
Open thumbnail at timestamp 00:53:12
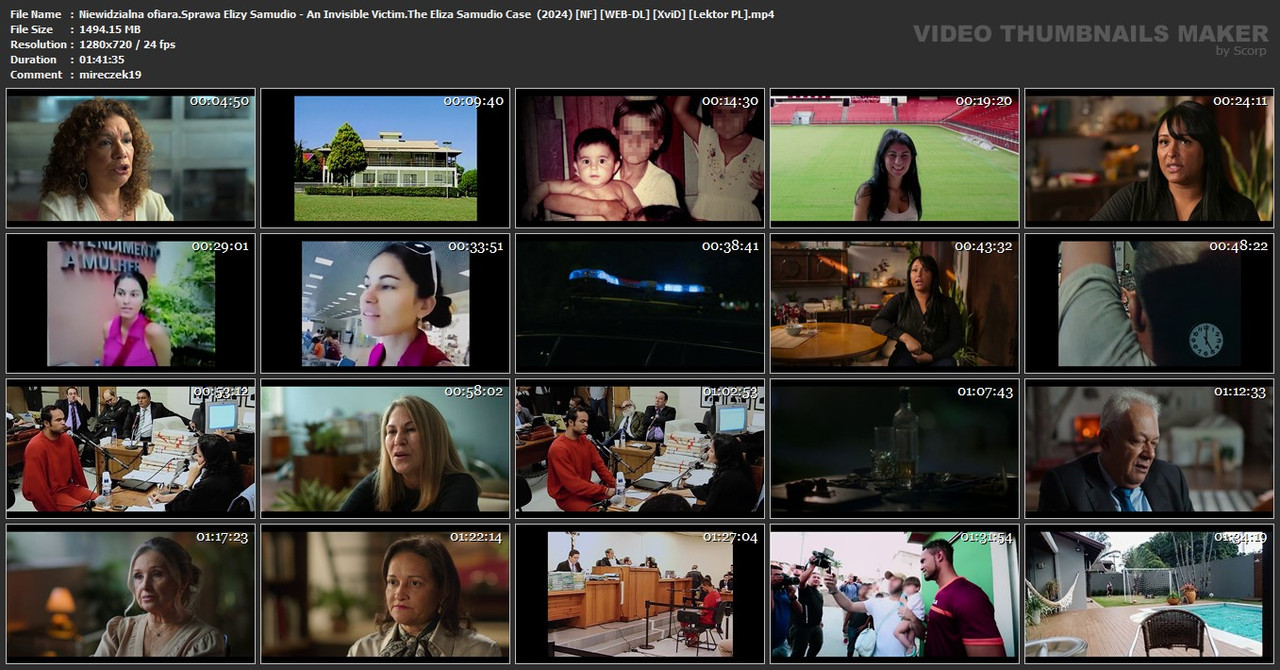(131, 449)
